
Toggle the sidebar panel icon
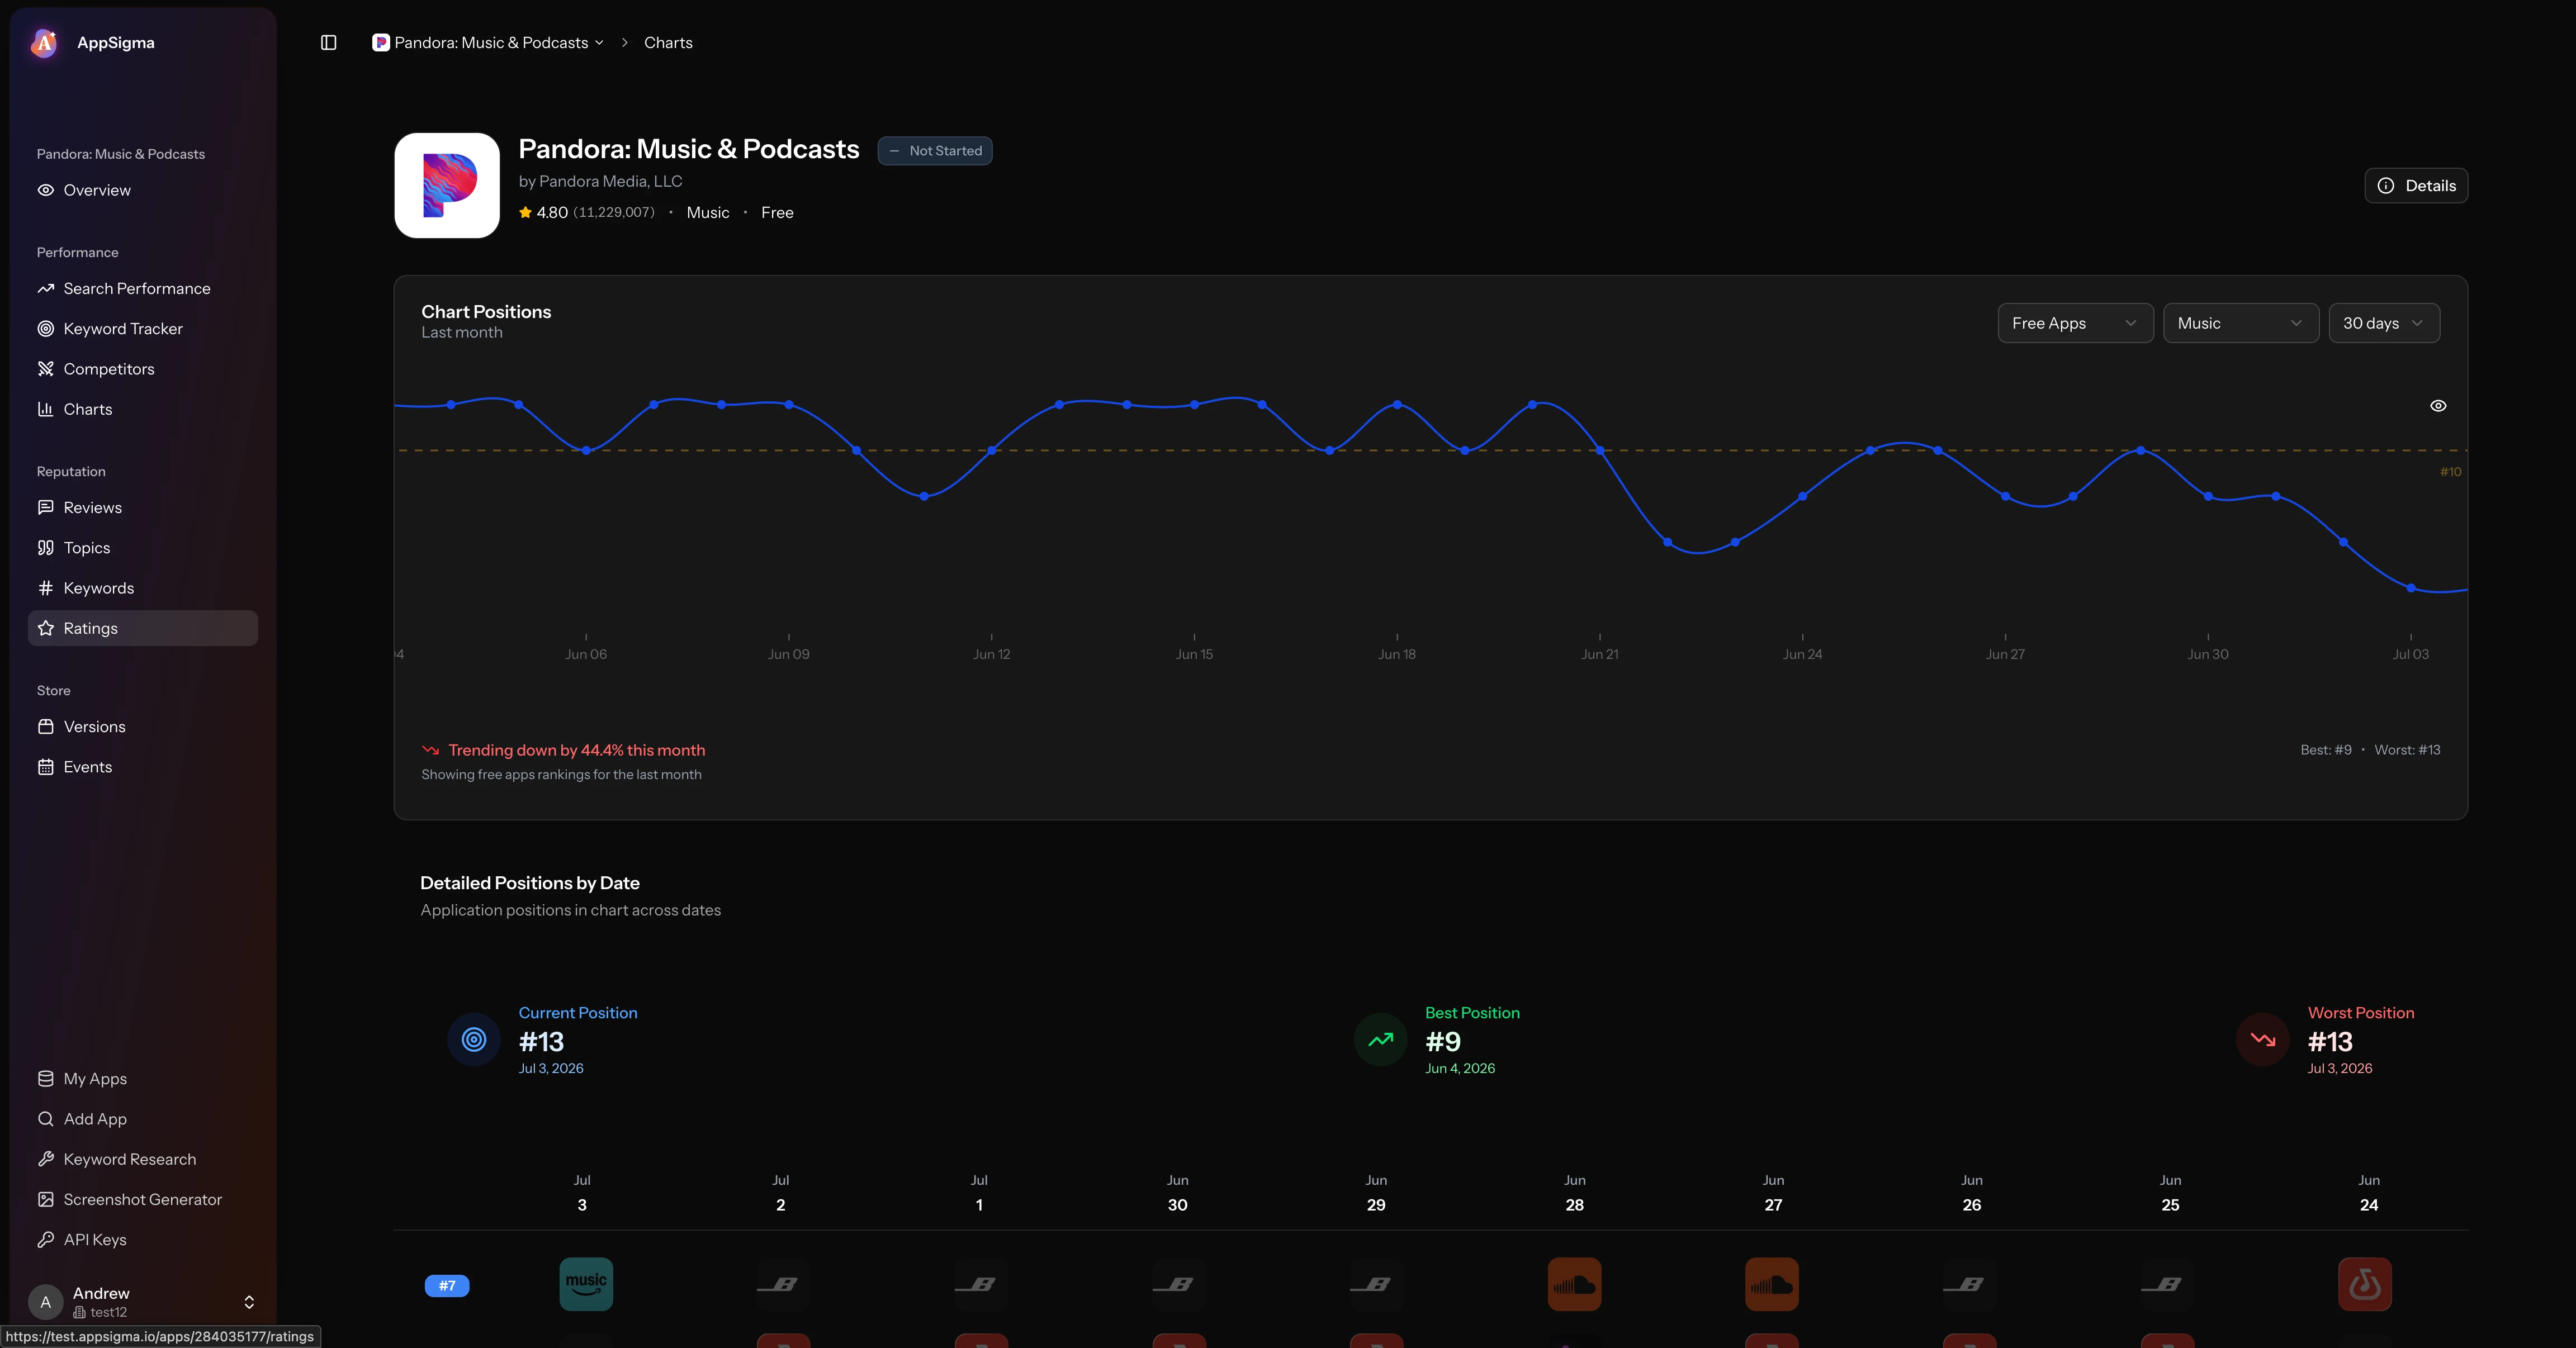click(x=328, y=43)
